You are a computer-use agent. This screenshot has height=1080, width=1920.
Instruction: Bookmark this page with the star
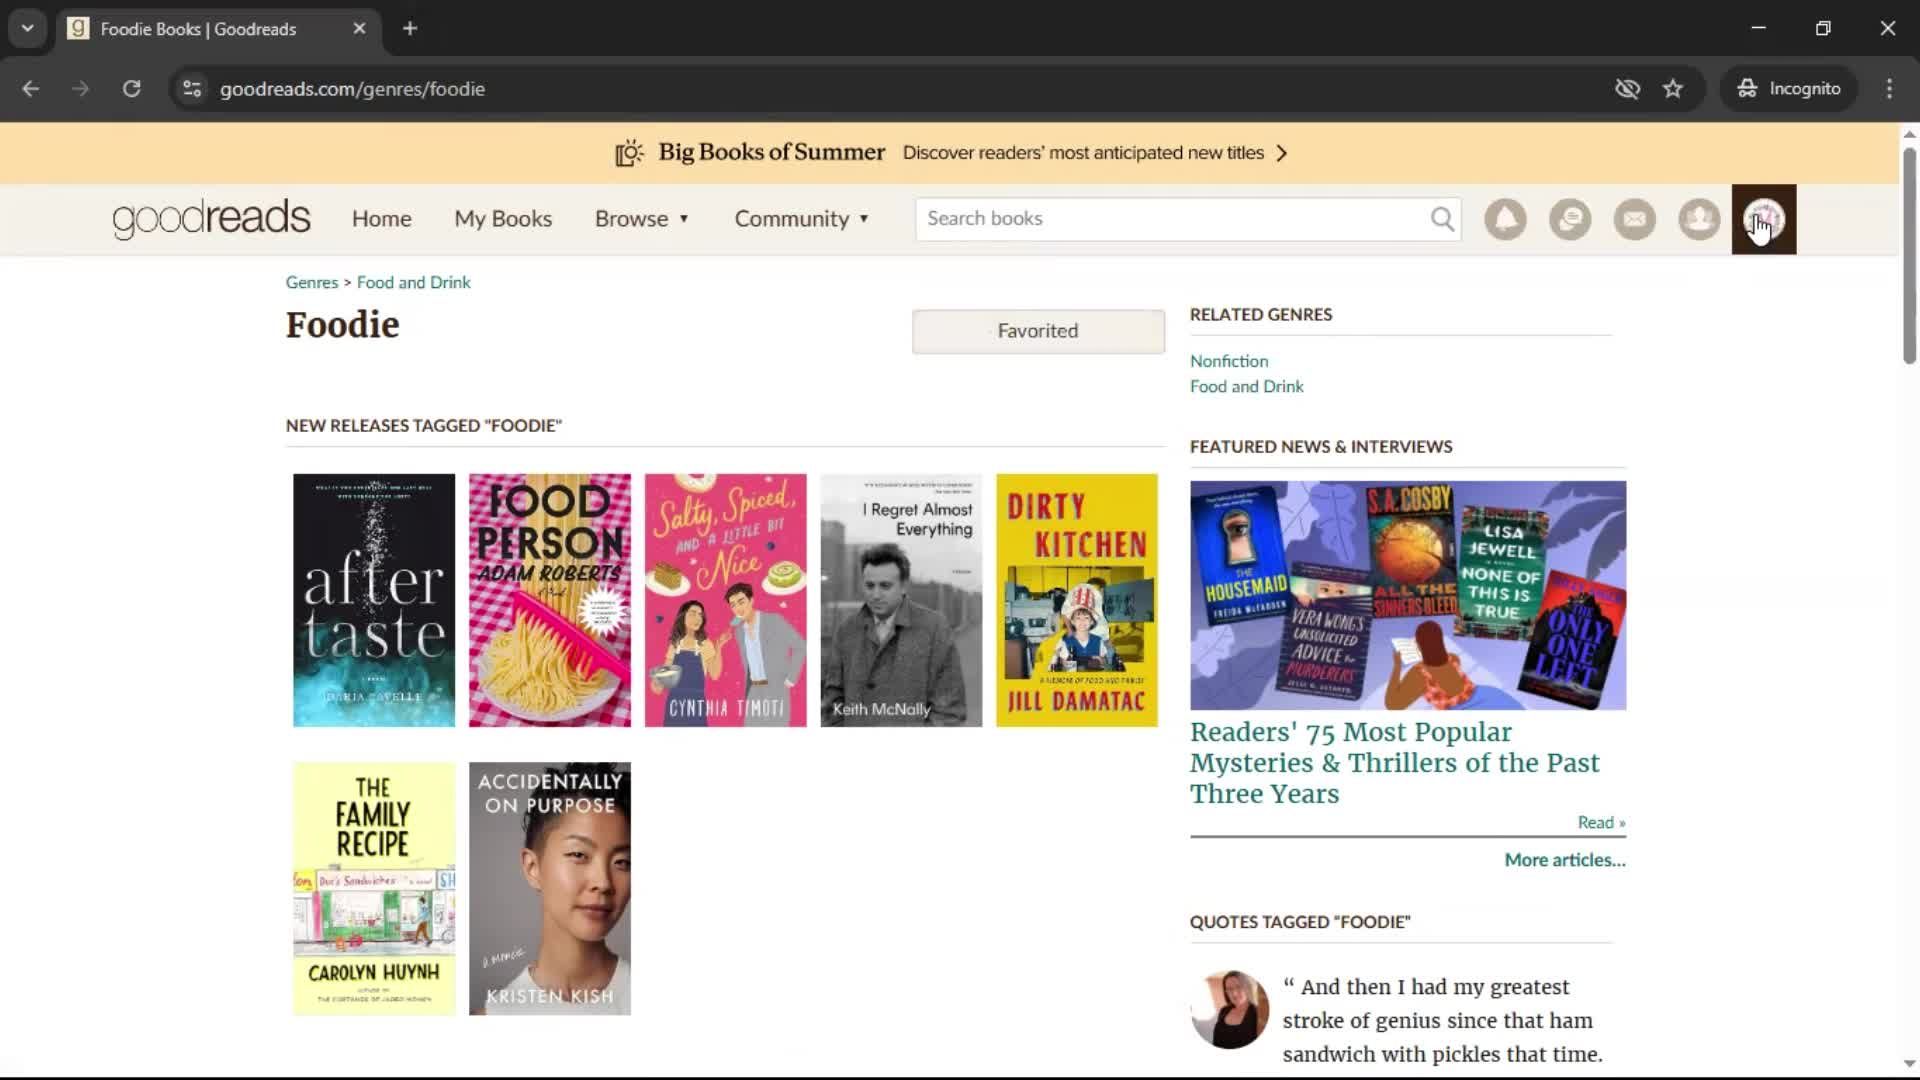pos(1673,89)
